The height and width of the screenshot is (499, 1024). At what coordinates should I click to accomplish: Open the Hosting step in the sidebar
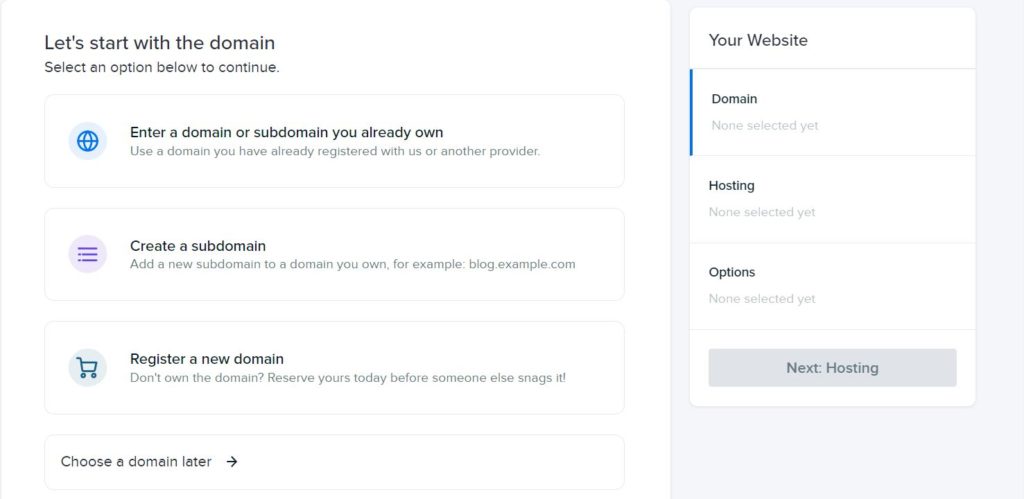[833, 199]
